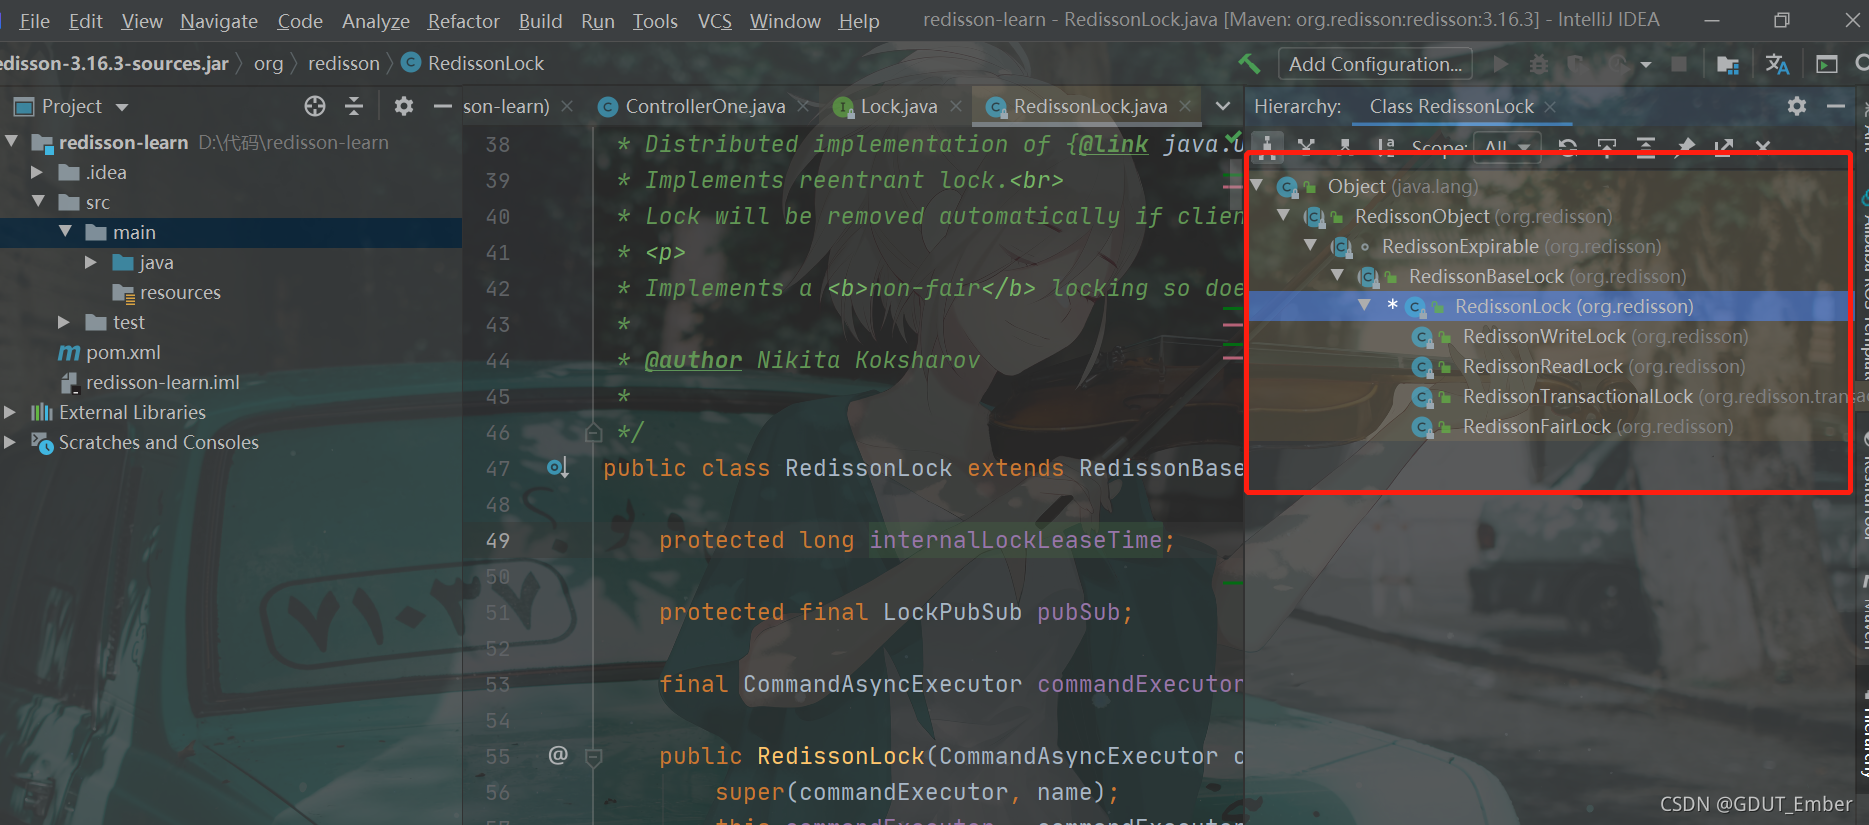Collapse the redisson-learn project root
Image resolution: width=1869 pixels, height=825 pixels.
point(12,142)
